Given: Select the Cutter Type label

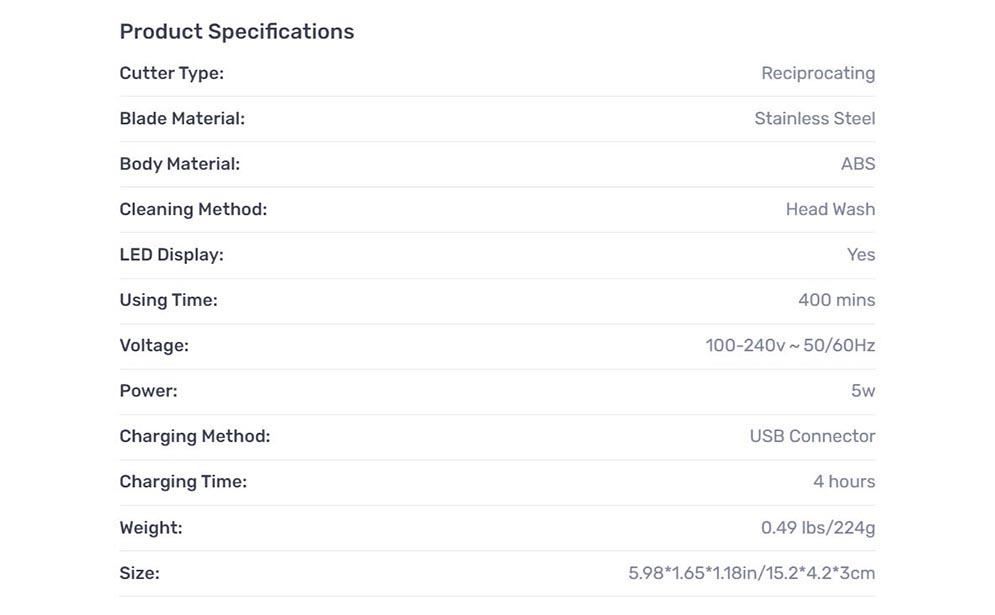Looking at the screenshot, I should pyautogui.click(x=171, y=74).
